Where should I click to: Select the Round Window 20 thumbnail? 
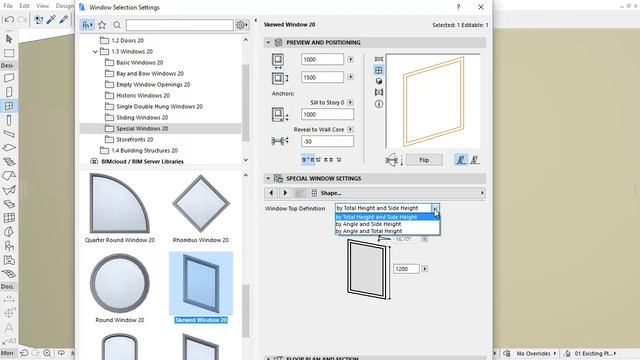120,288
